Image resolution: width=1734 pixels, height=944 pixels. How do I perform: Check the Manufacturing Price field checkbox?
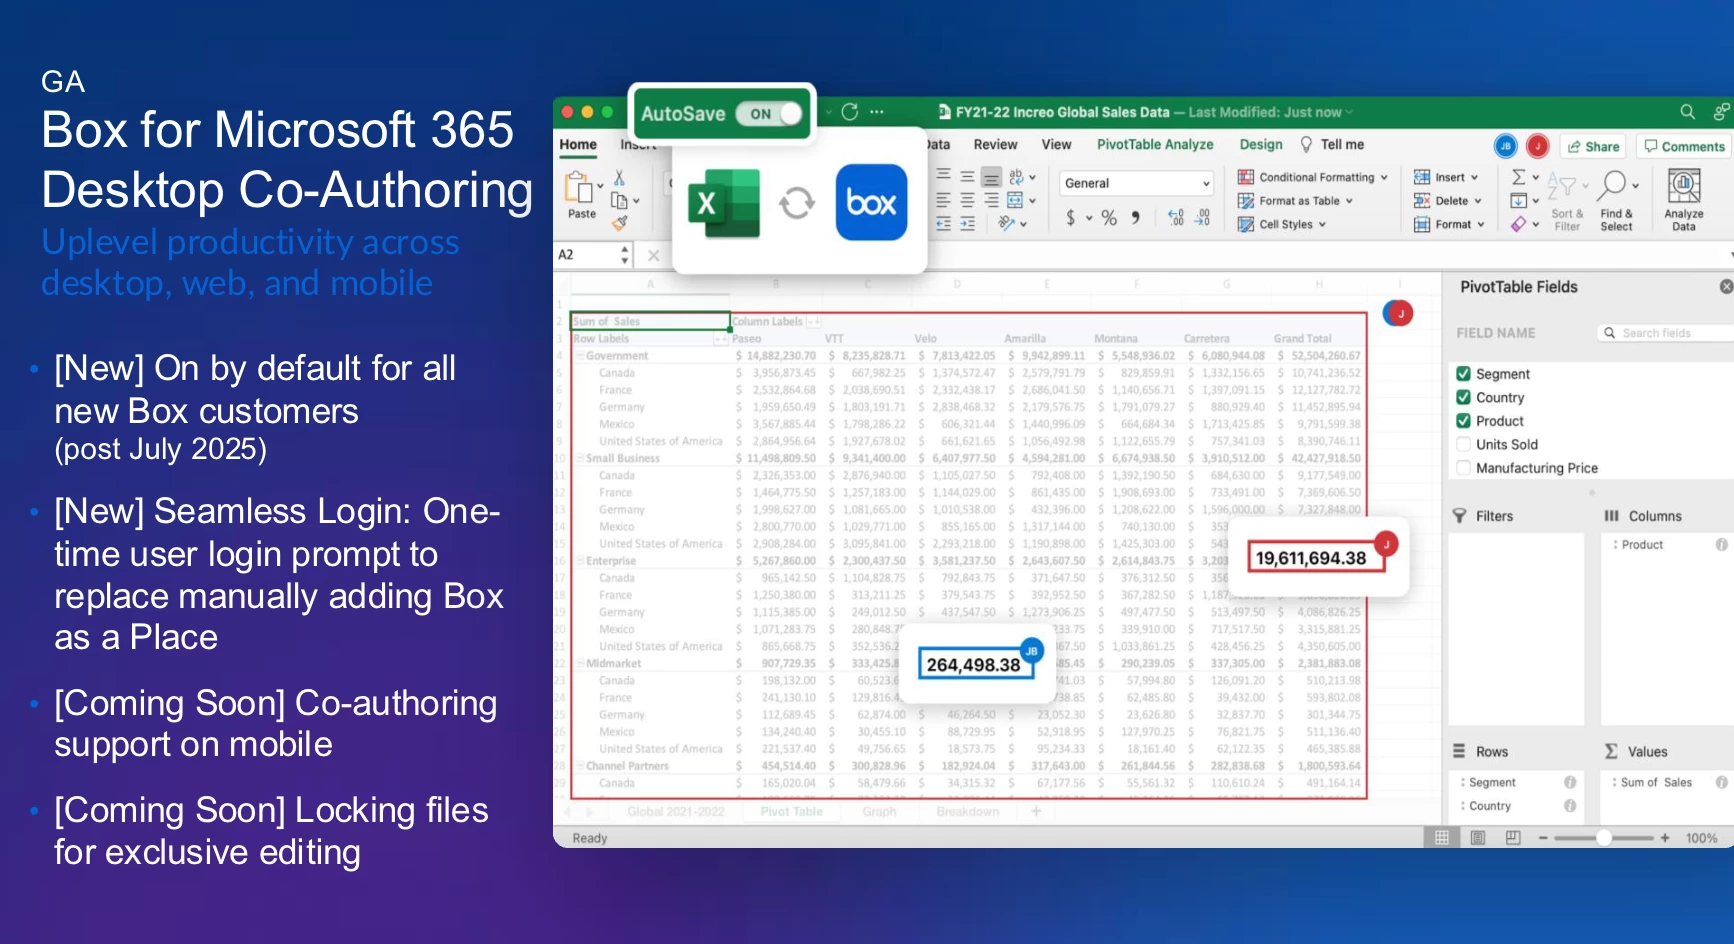[1464, 468]
